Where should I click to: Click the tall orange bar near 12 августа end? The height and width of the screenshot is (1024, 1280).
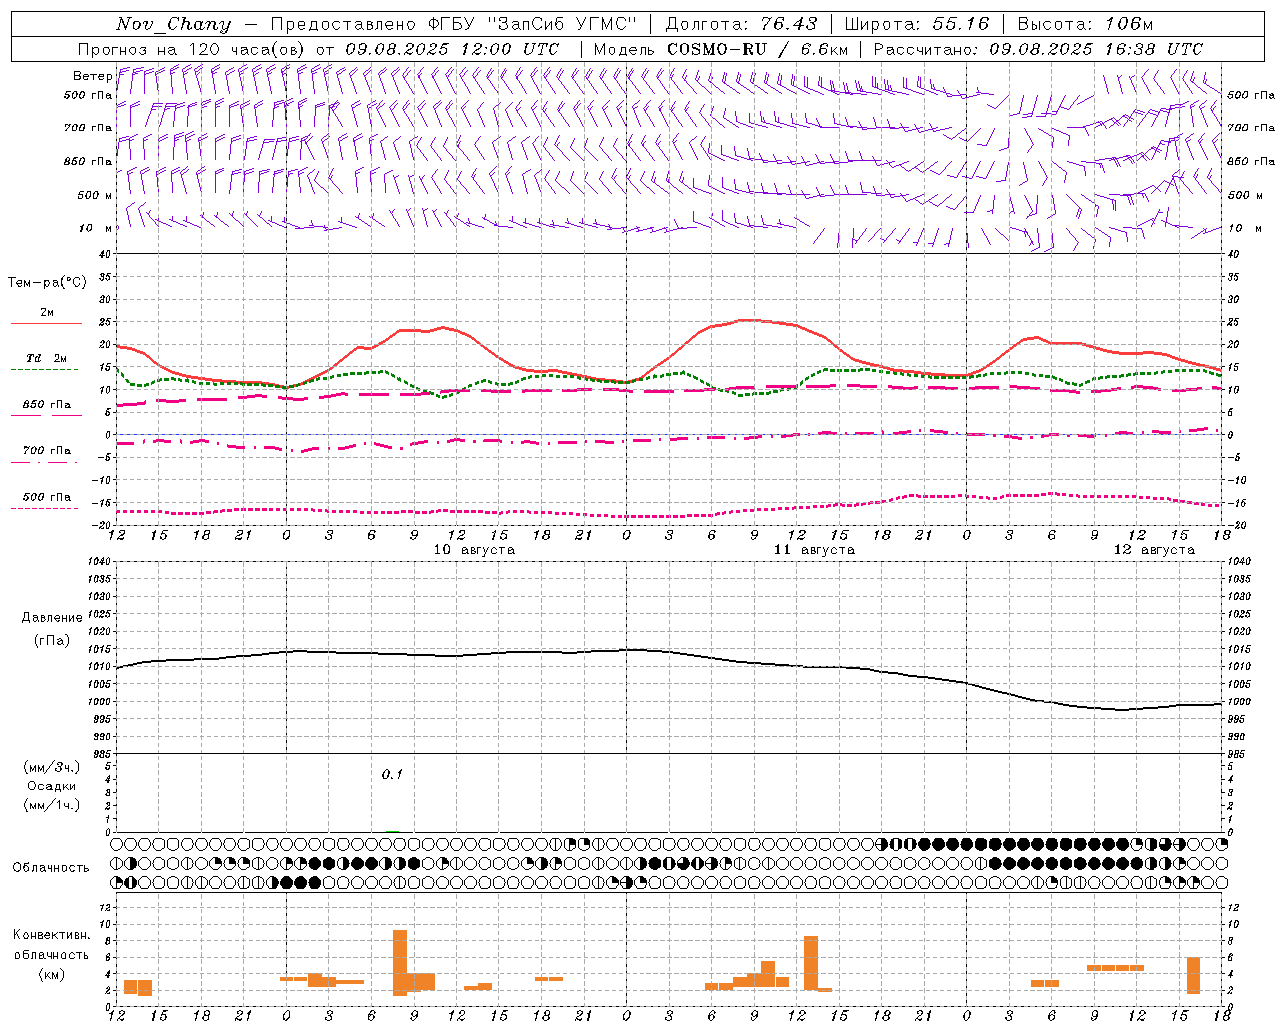[x=1193, y=975]
